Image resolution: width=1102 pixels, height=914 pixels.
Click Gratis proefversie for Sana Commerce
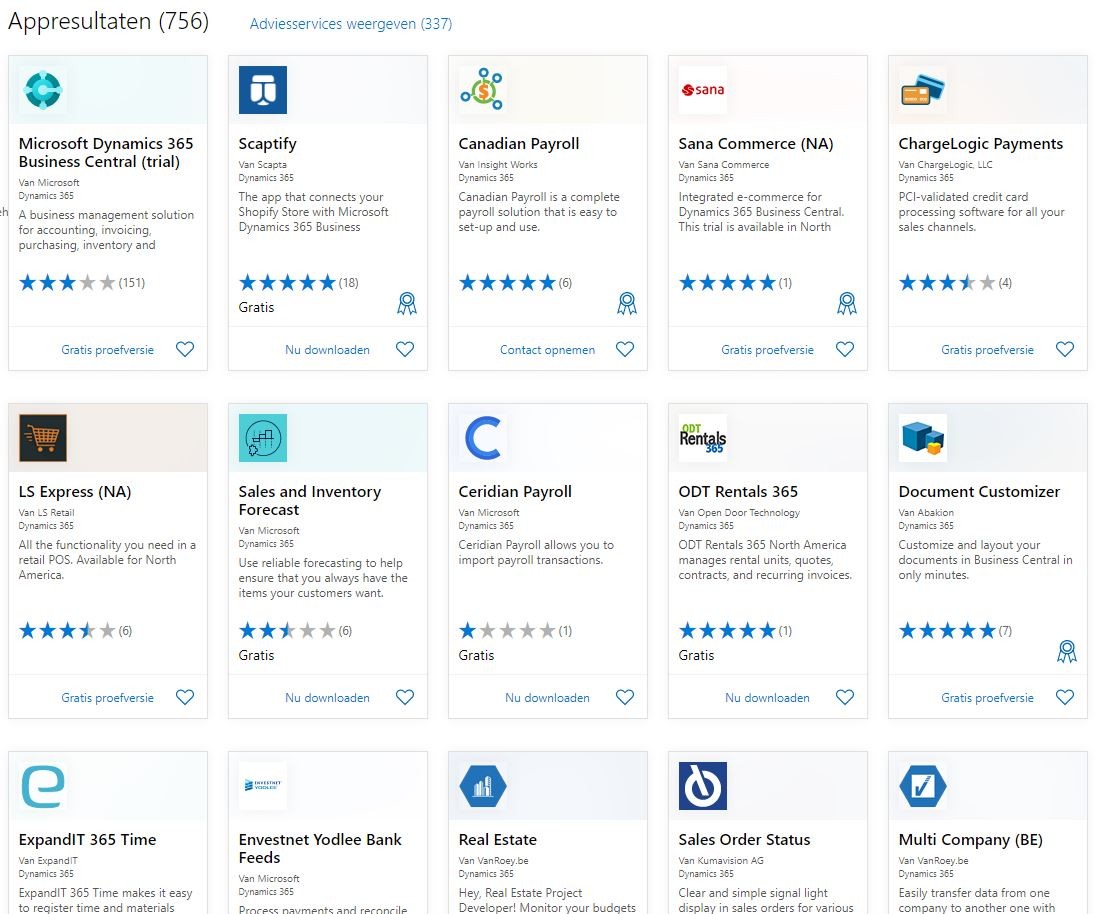point(767,350)
